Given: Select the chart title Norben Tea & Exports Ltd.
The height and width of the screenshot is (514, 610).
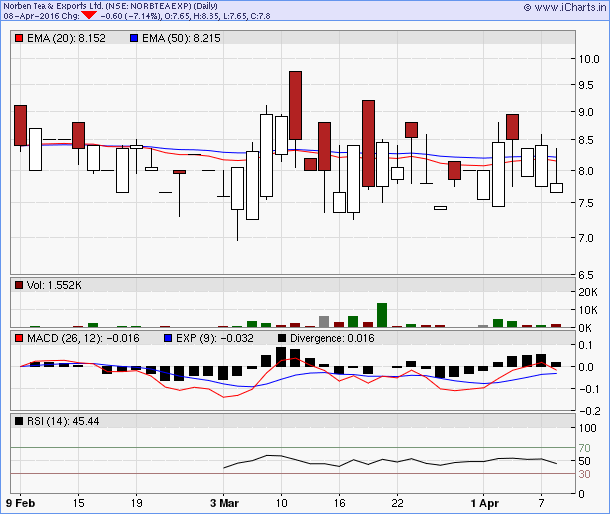Looking at the screenshot, I should point(53,6).
